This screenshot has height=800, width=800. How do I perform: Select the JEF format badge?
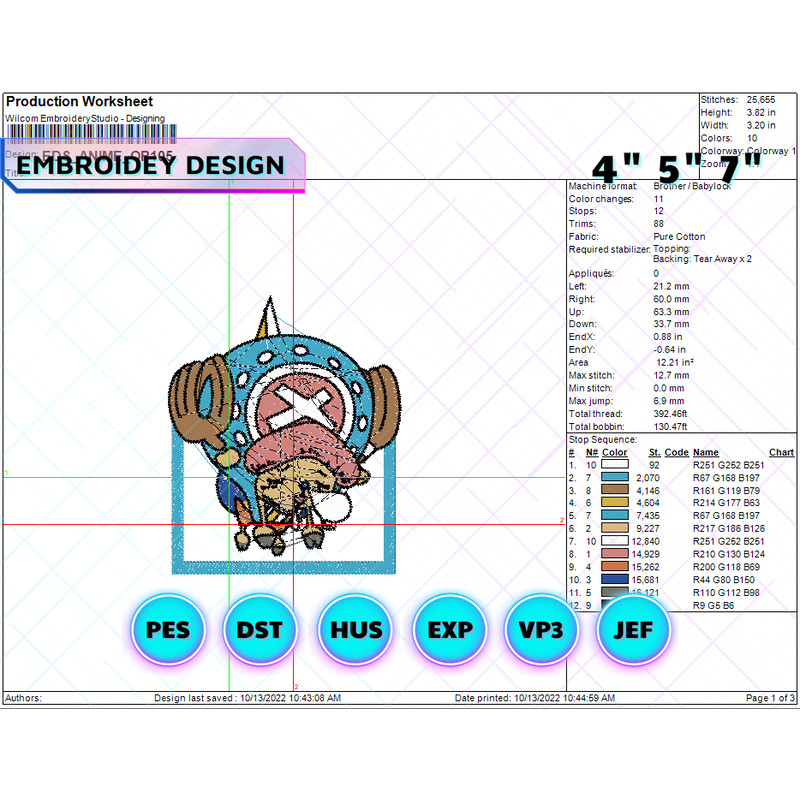tap(634, 630)
